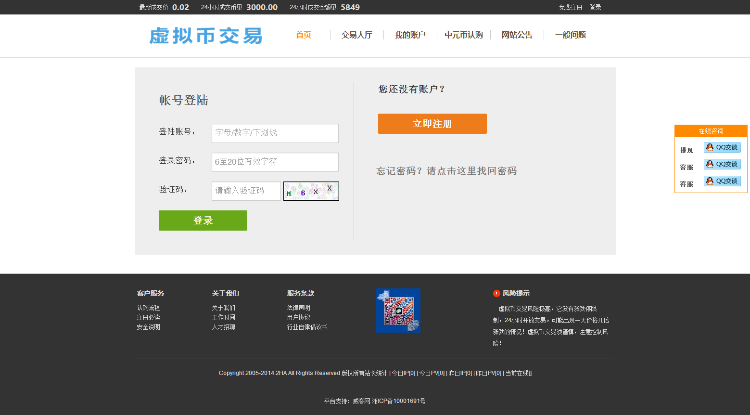This screenshot has width=750, height=415.
Task: Open 行业自律倡议书 under 服务条款
Action: pyautogui.click(x=307, y=327)
